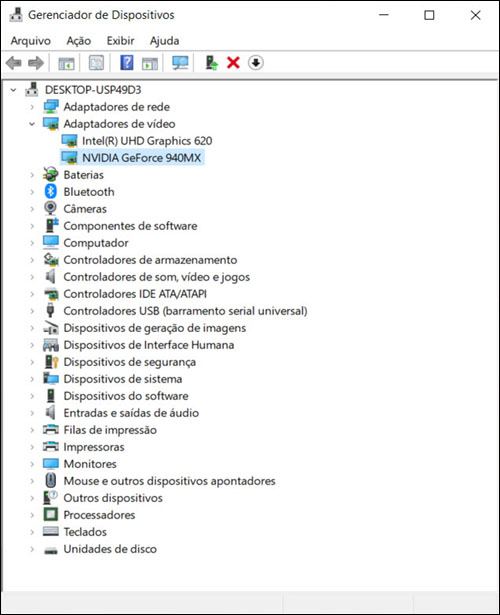
Task: Open the Exibir menu
Action: [120, 41]
